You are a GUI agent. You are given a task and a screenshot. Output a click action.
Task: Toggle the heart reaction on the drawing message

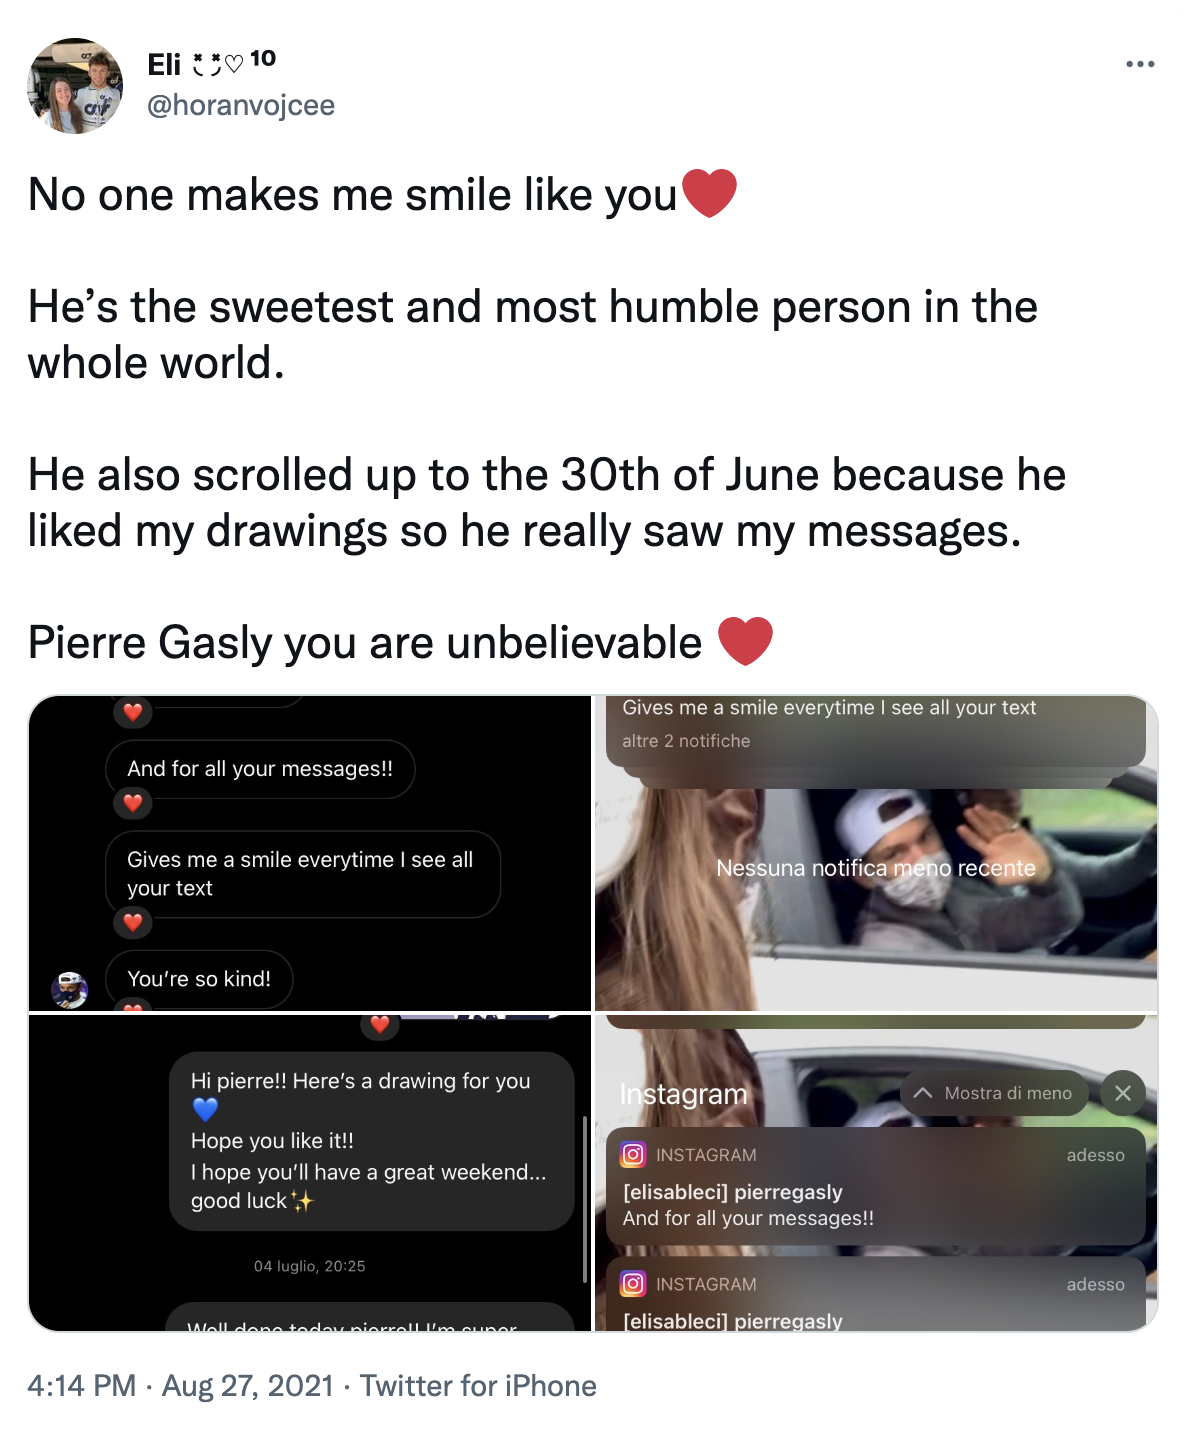point(380,1025)
